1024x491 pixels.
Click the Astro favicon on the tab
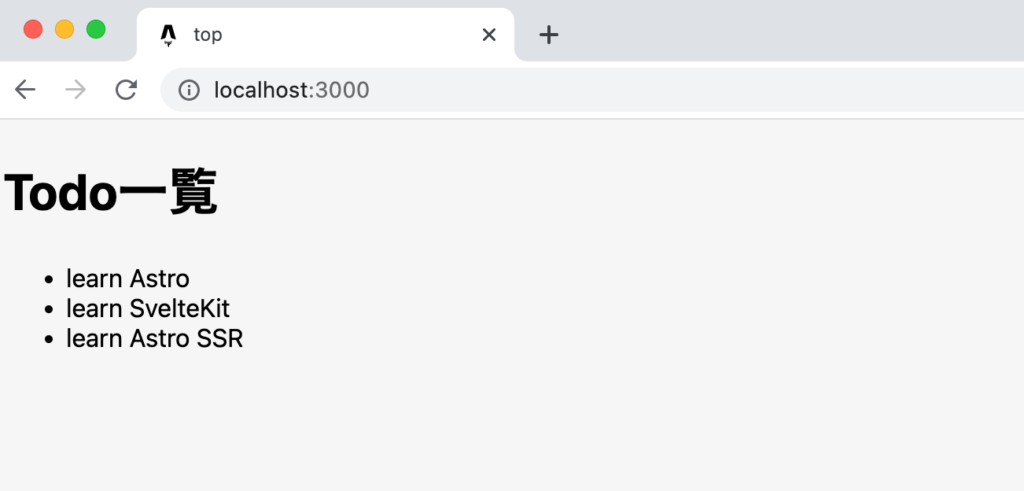pos(168,35)
